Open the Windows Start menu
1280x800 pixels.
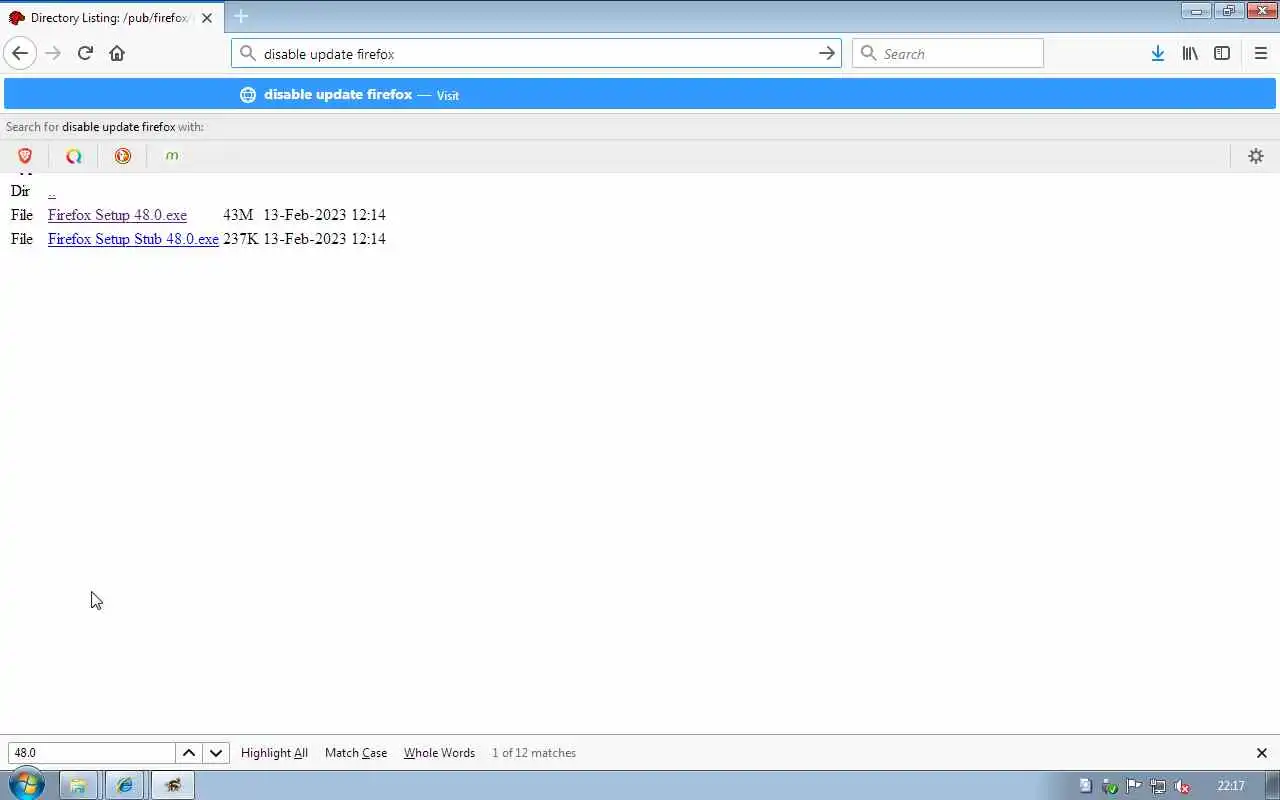tap(26, 785)
